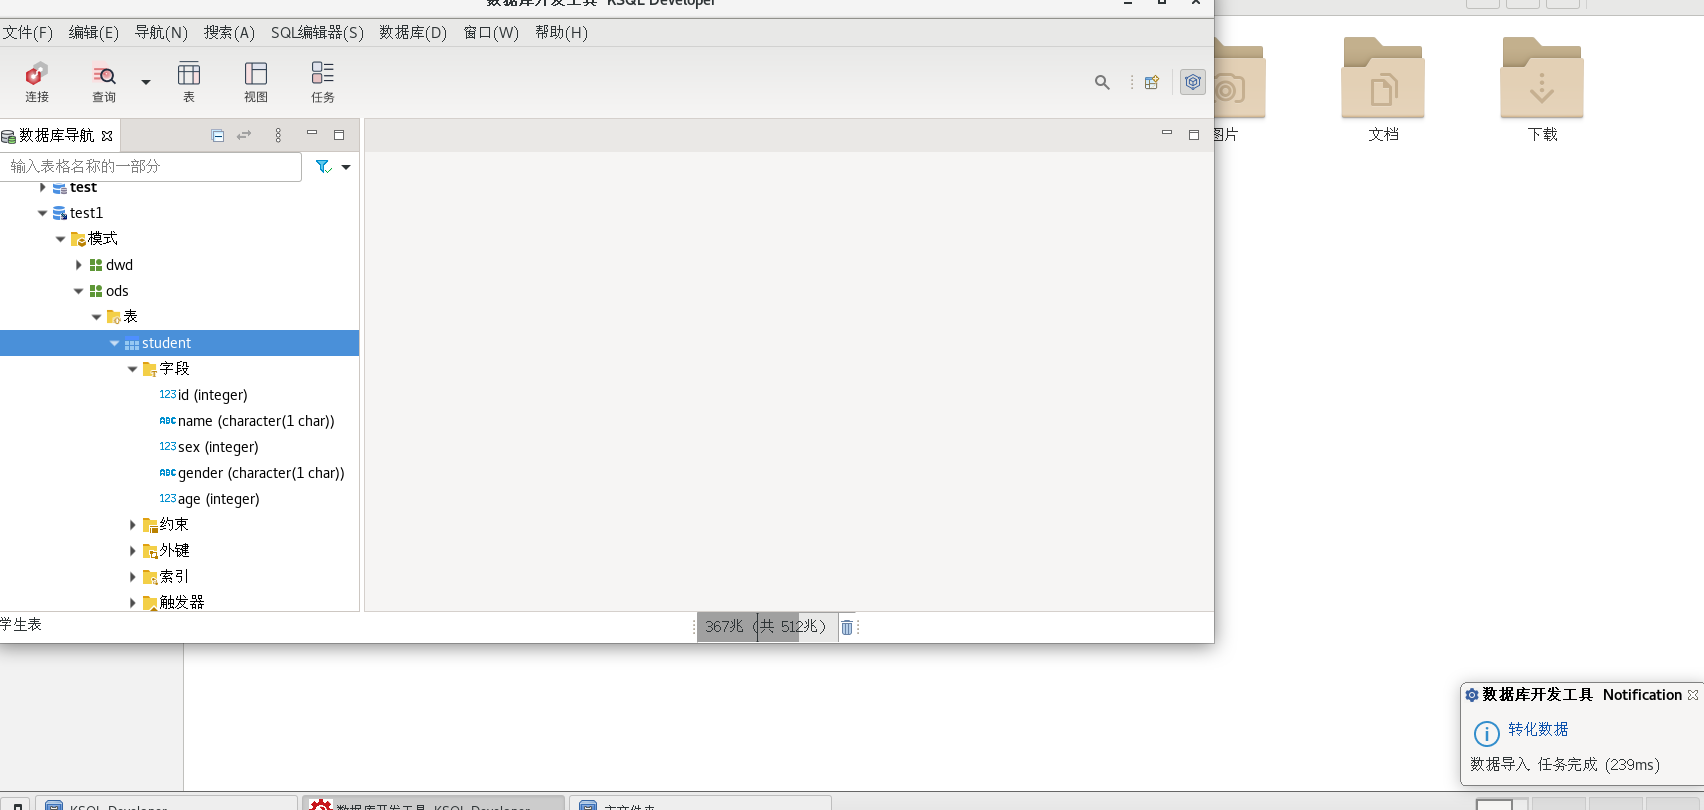The height and width of the screenshot is (810, 1704).
Task: Click the 连接 connection toolbar icon
Action: tap(37, 81)
